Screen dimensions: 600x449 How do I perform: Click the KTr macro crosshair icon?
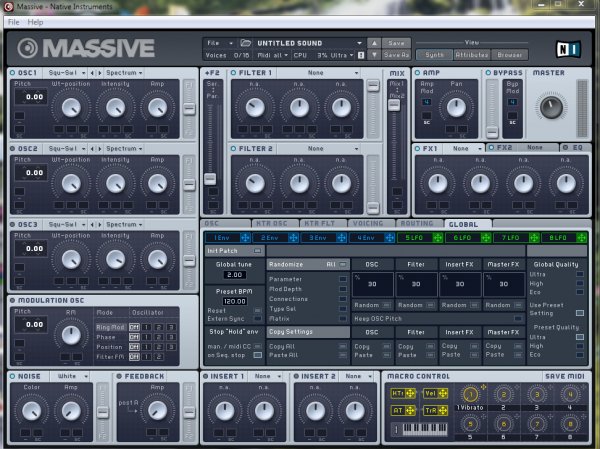pos(410,393)
